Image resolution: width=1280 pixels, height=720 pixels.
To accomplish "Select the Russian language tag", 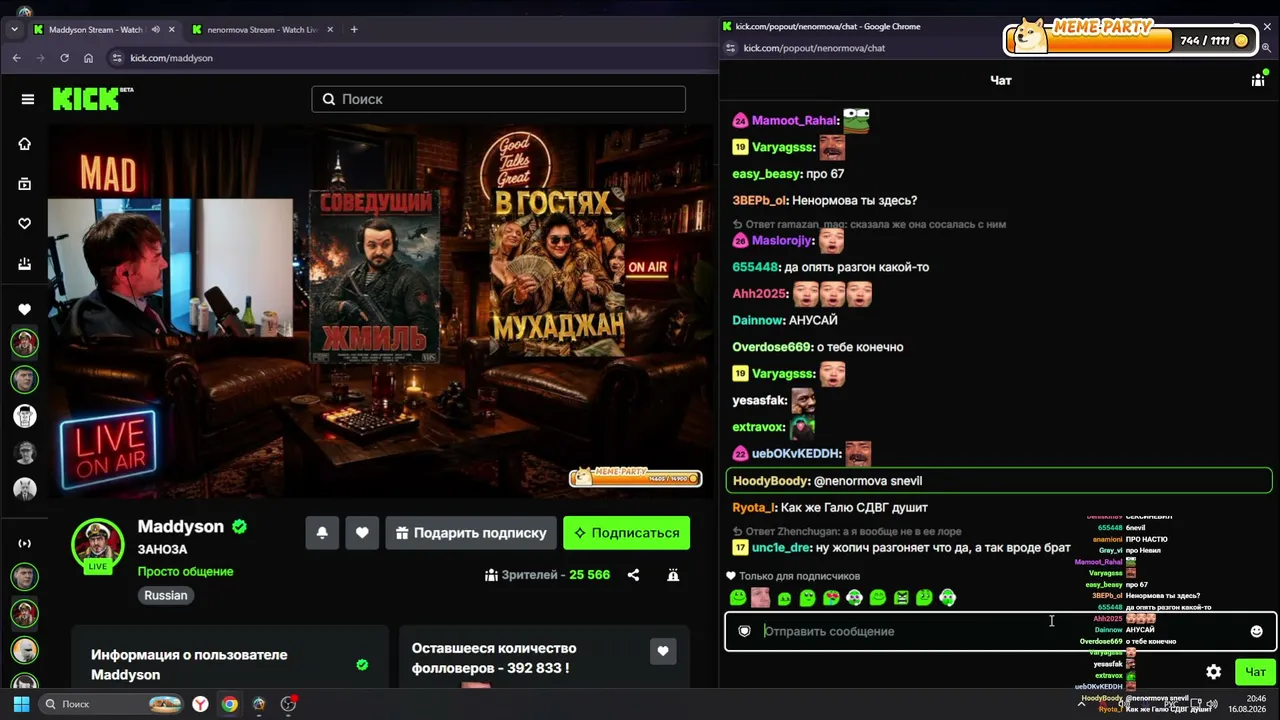I will click(x=165, y=595).
